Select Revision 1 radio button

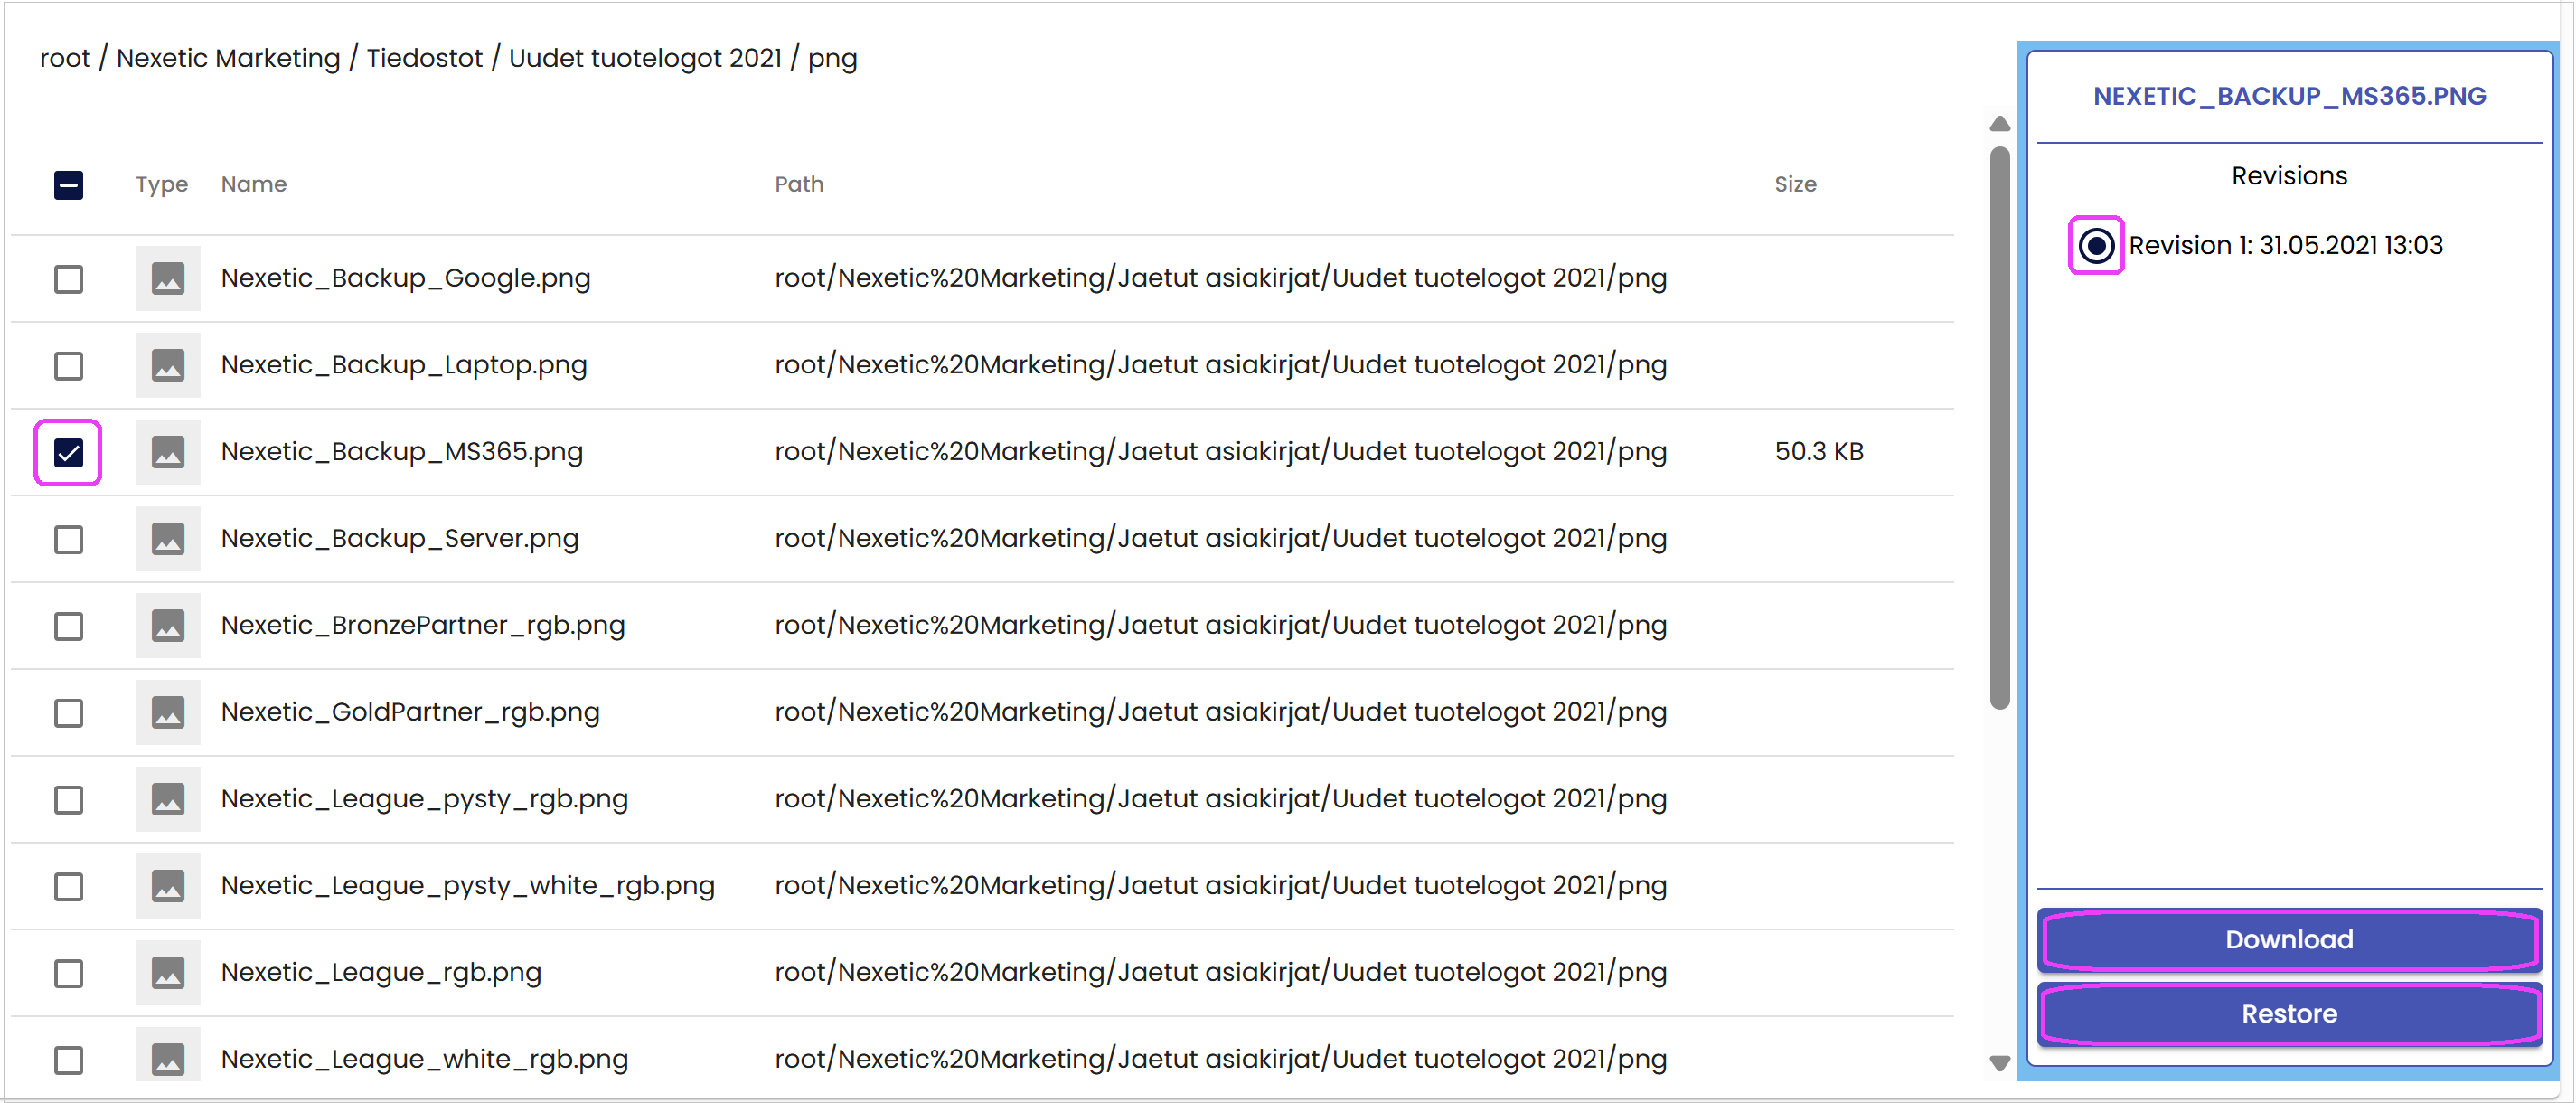point(2096,245)
